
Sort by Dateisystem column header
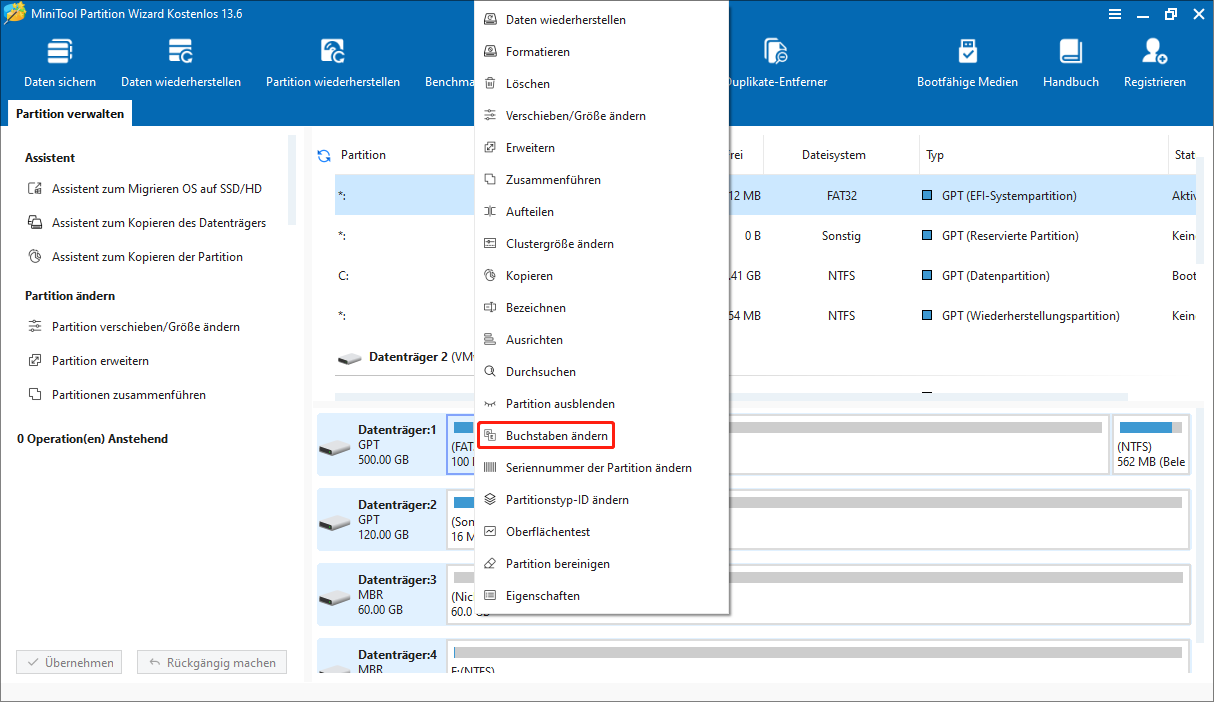tap(833, 155)
